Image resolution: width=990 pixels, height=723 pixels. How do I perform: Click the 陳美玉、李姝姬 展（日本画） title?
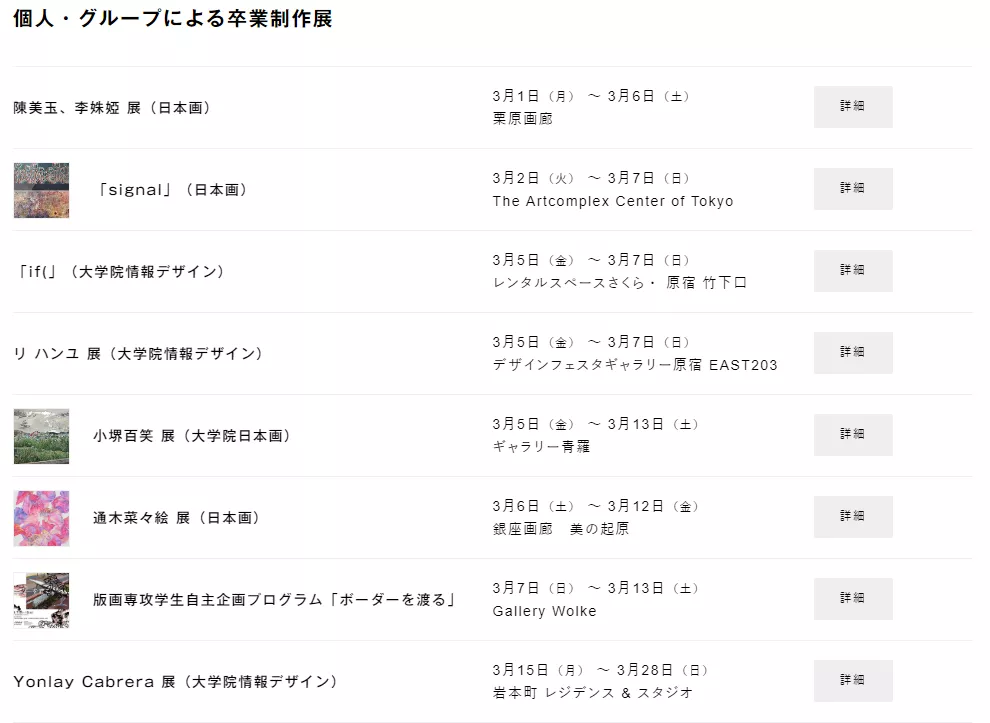112,108
